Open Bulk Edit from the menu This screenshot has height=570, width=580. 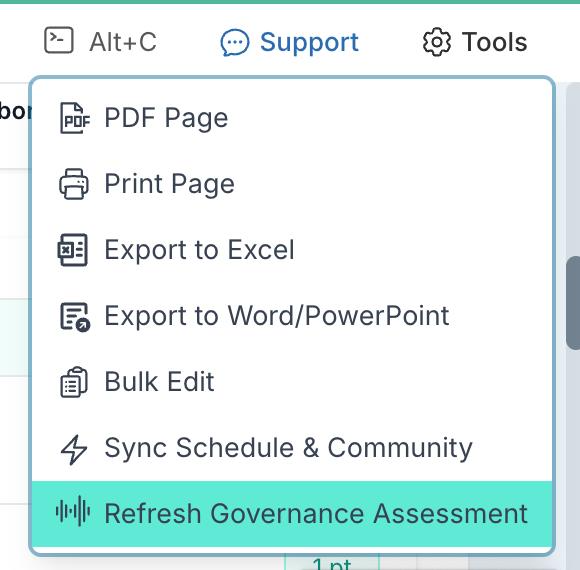[292, 382]
